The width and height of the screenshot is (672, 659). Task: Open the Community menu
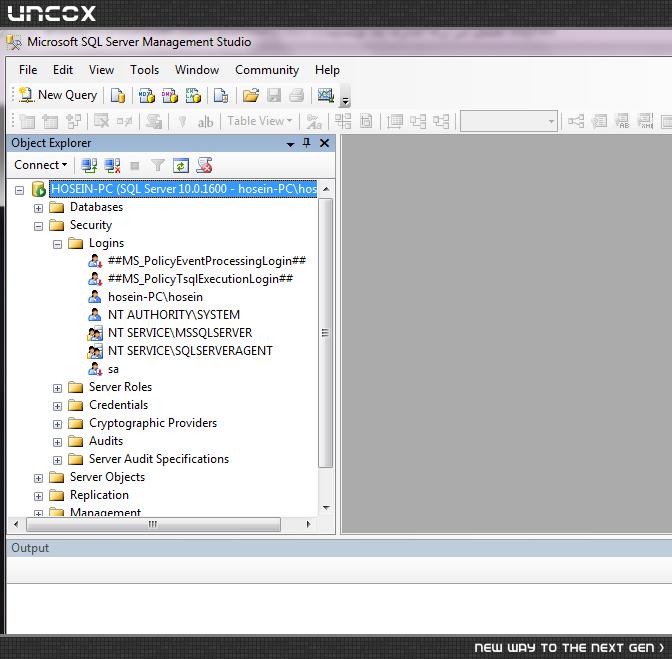tap(267, 70)
